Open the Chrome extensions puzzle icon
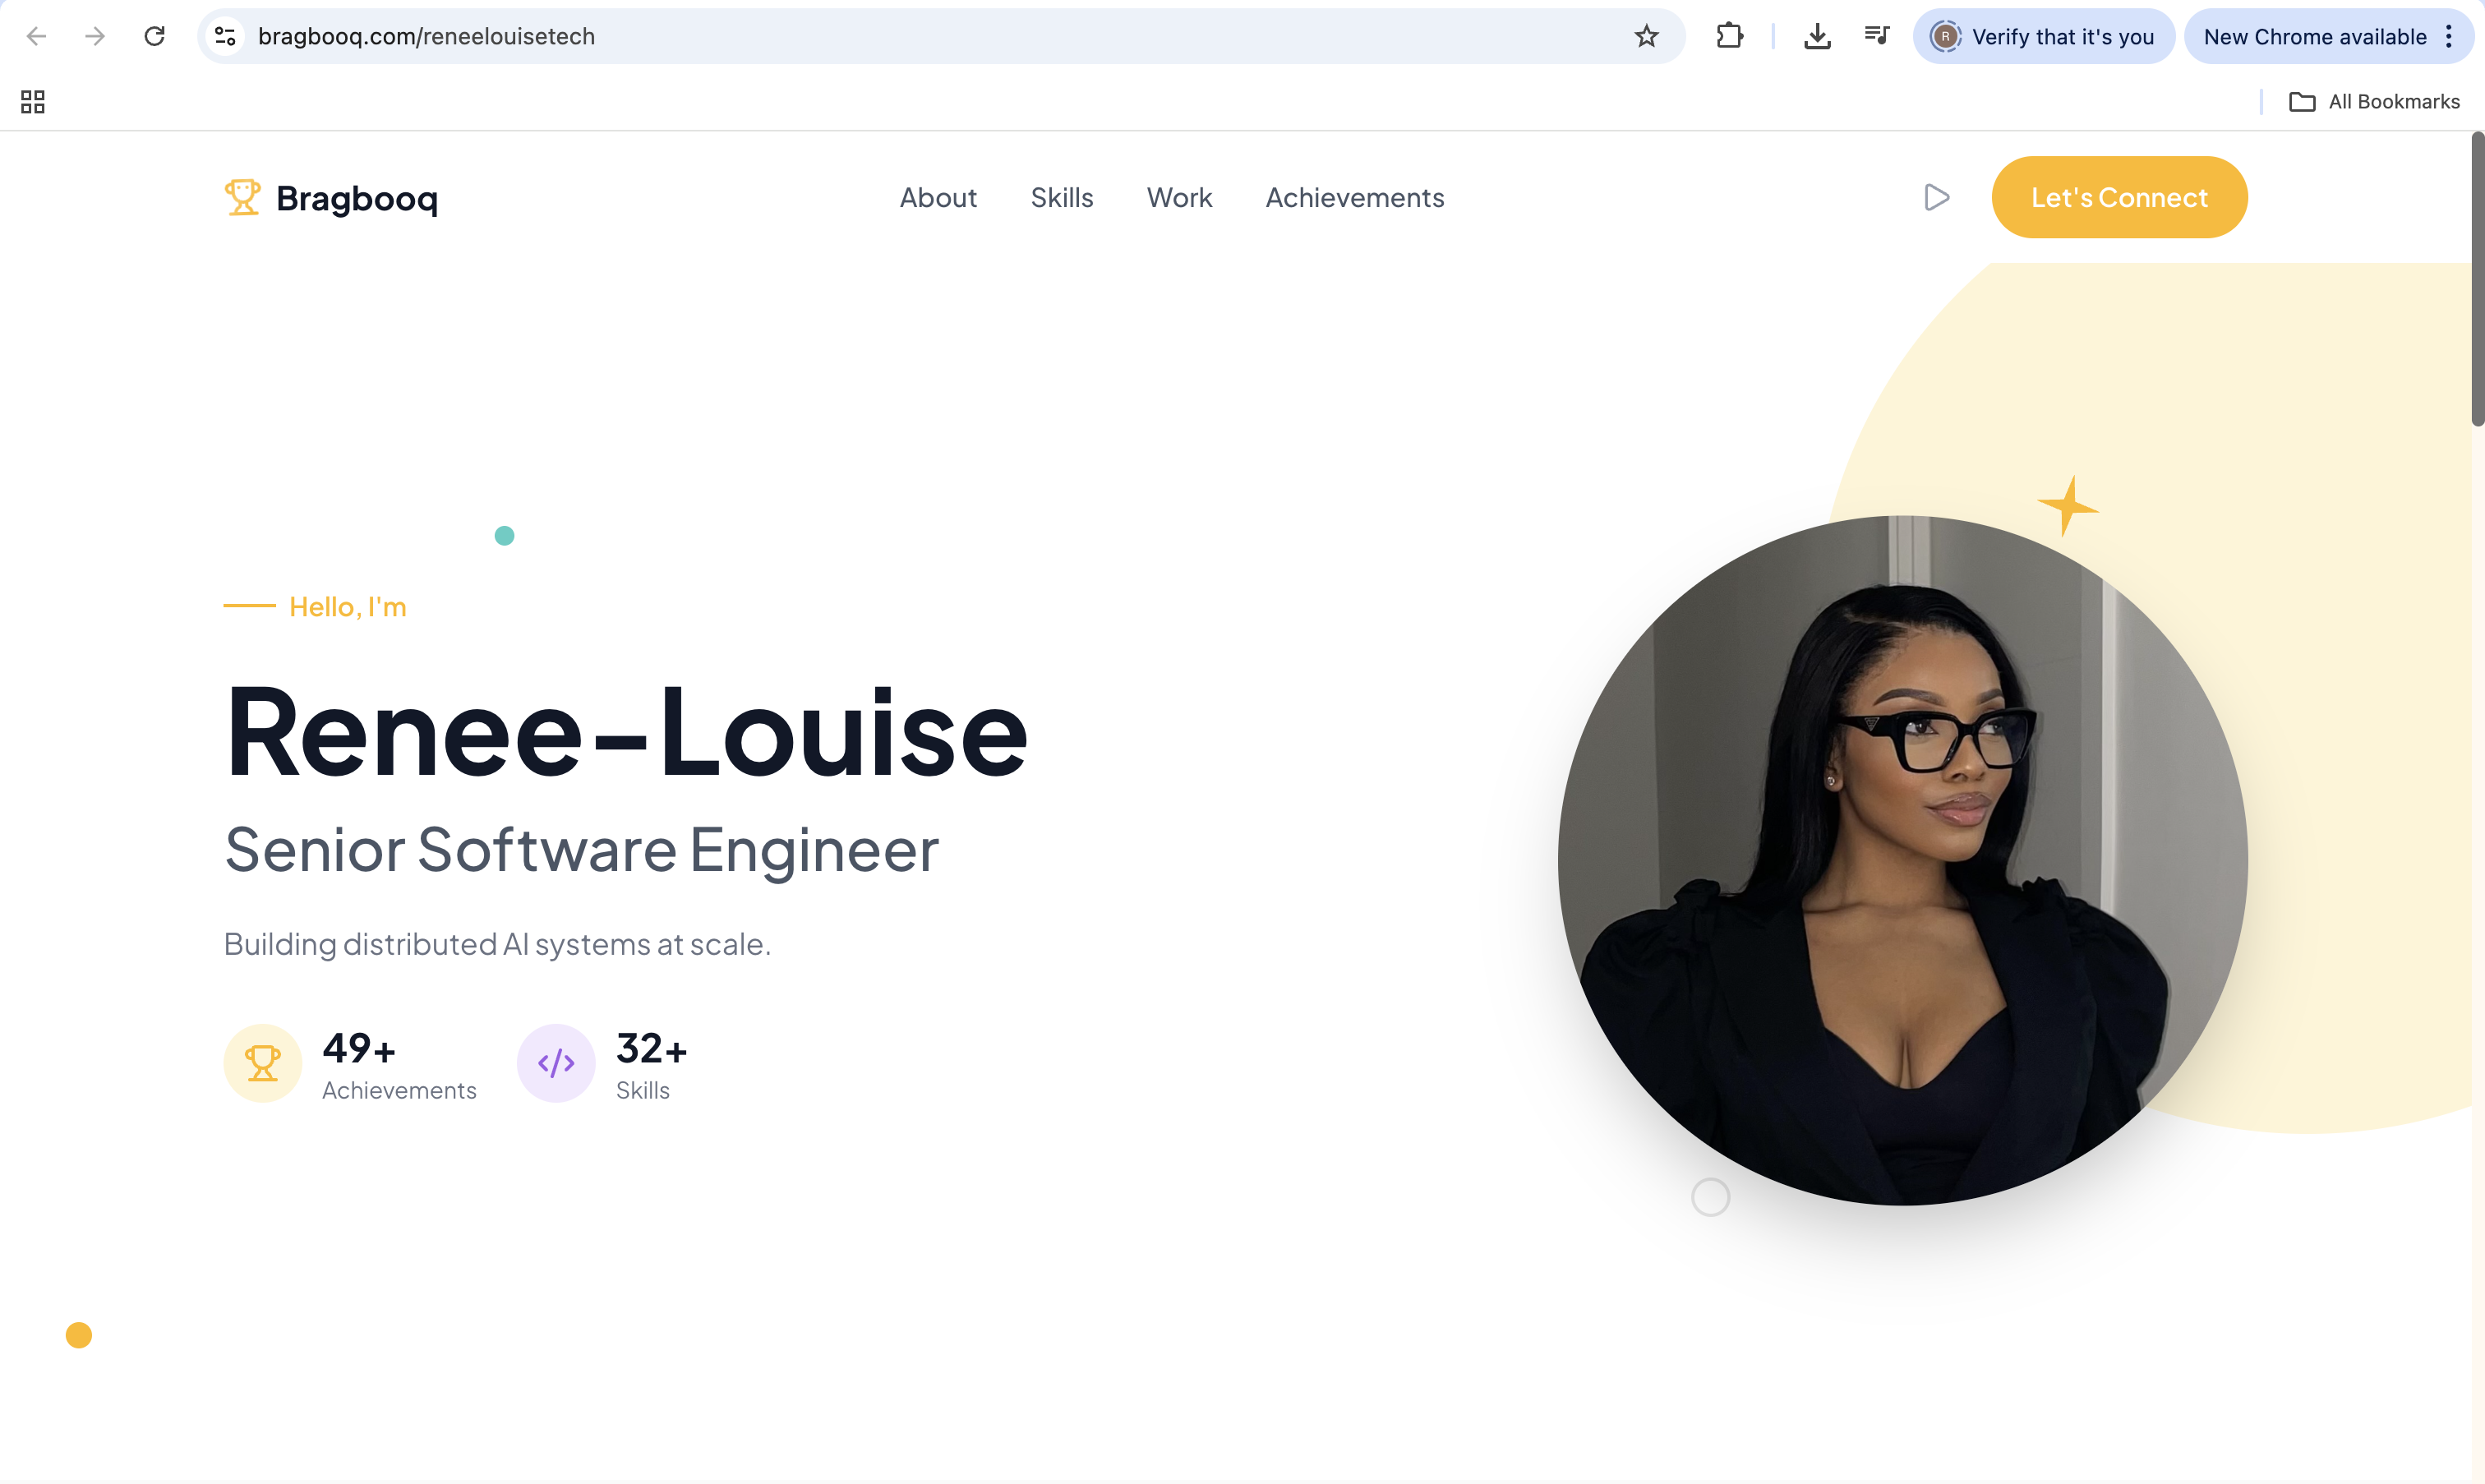This screenshot has height=1484, width=2485. tap(1729, 37)
